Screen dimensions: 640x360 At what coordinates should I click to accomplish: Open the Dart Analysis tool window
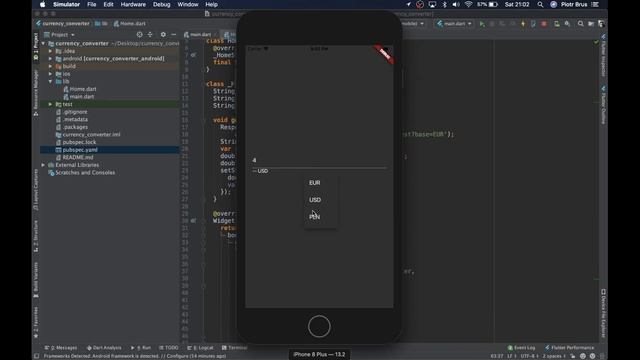coord(104,348)
